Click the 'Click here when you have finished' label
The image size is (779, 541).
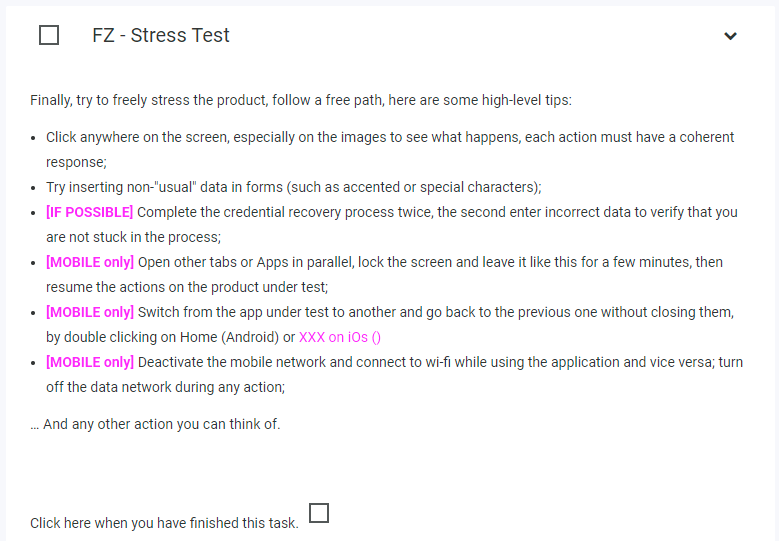(x=164, y=523)
